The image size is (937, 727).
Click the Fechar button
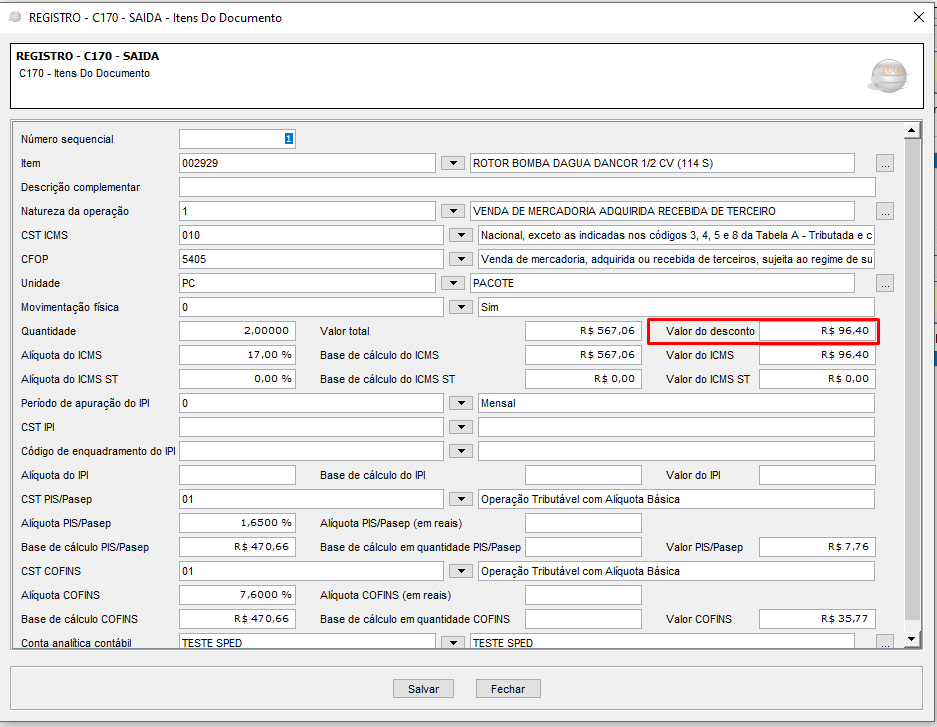[x=508, y=689]
